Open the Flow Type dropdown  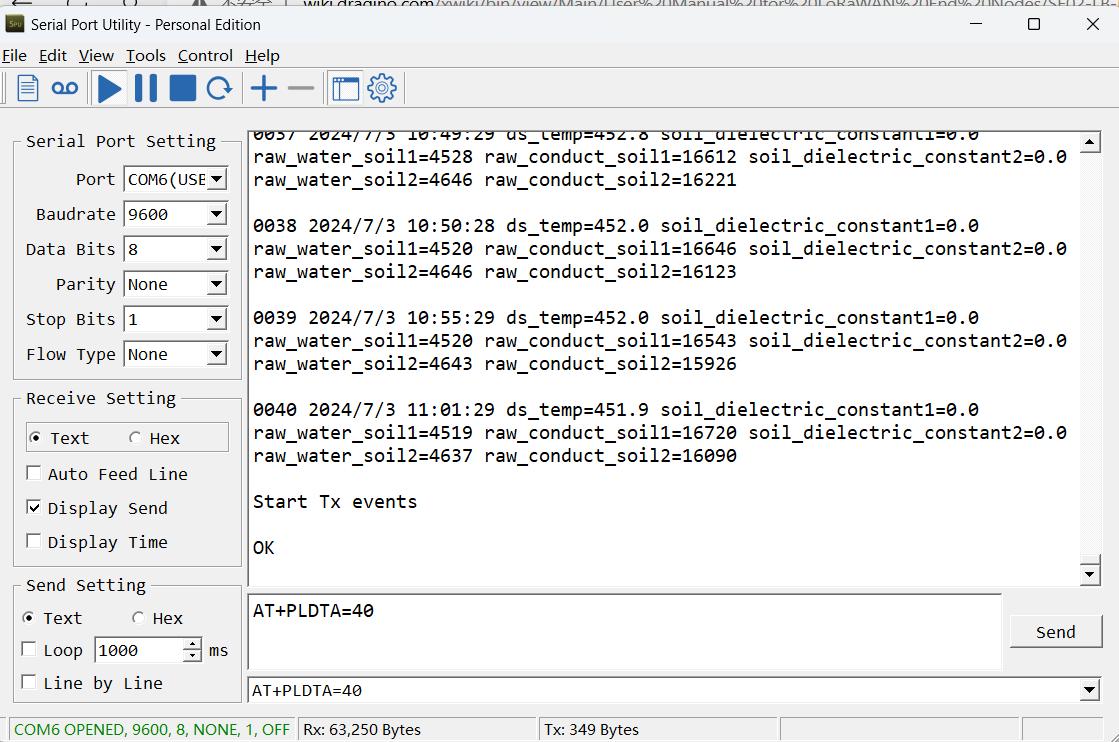(x=217, y=354)
